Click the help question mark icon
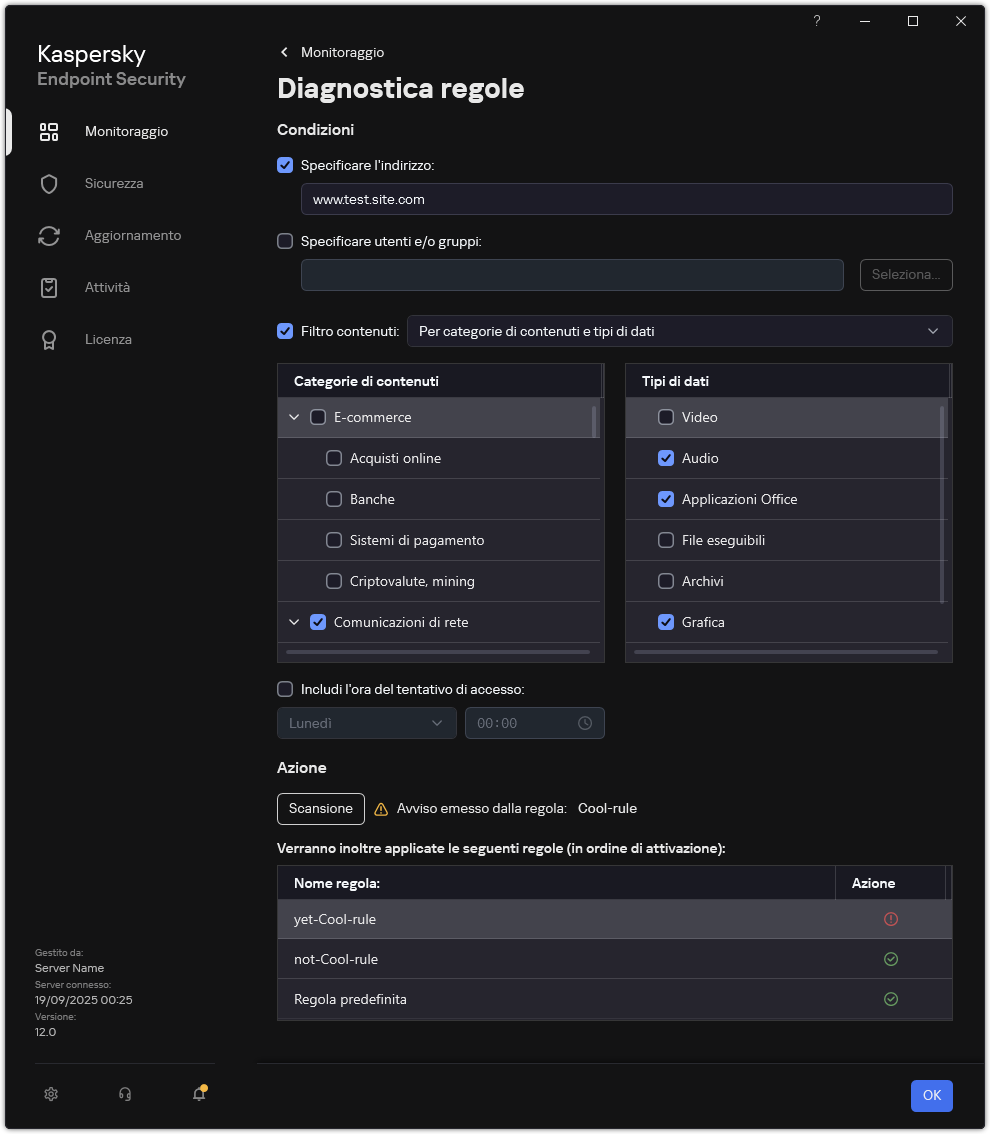 pos(817,21)
